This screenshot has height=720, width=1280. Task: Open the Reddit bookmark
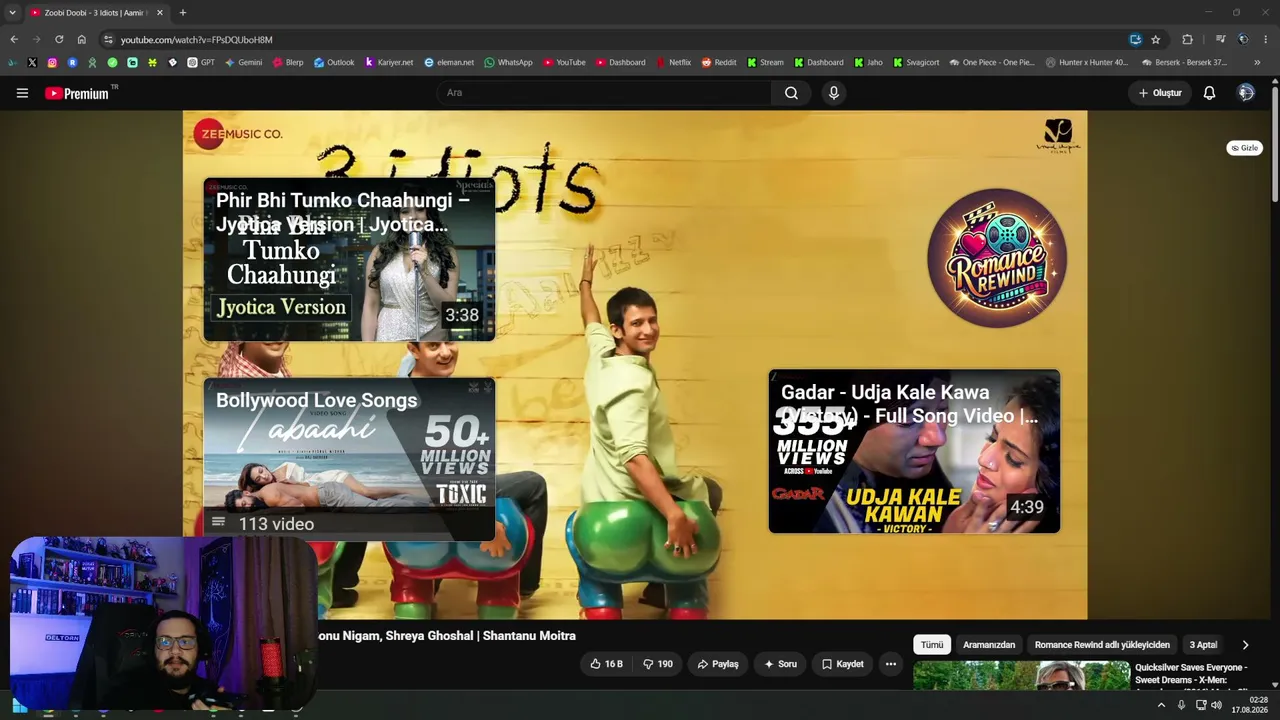pos(719,62)
